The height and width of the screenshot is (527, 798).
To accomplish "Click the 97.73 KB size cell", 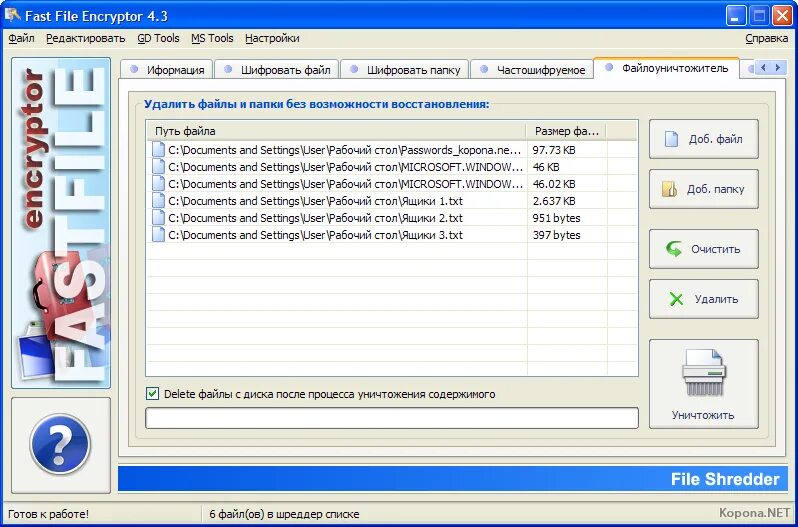I will pos(554,150).
